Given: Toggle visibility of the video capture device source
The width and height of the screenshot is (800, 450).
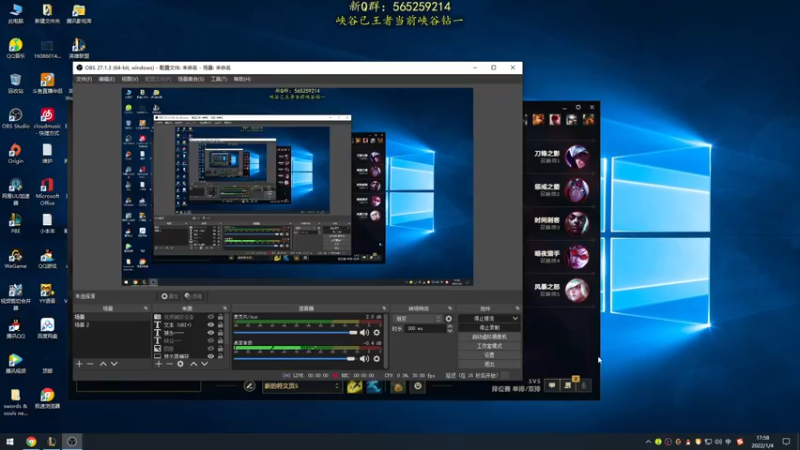Looking at the screenshot, I should (x=210, y=317).
